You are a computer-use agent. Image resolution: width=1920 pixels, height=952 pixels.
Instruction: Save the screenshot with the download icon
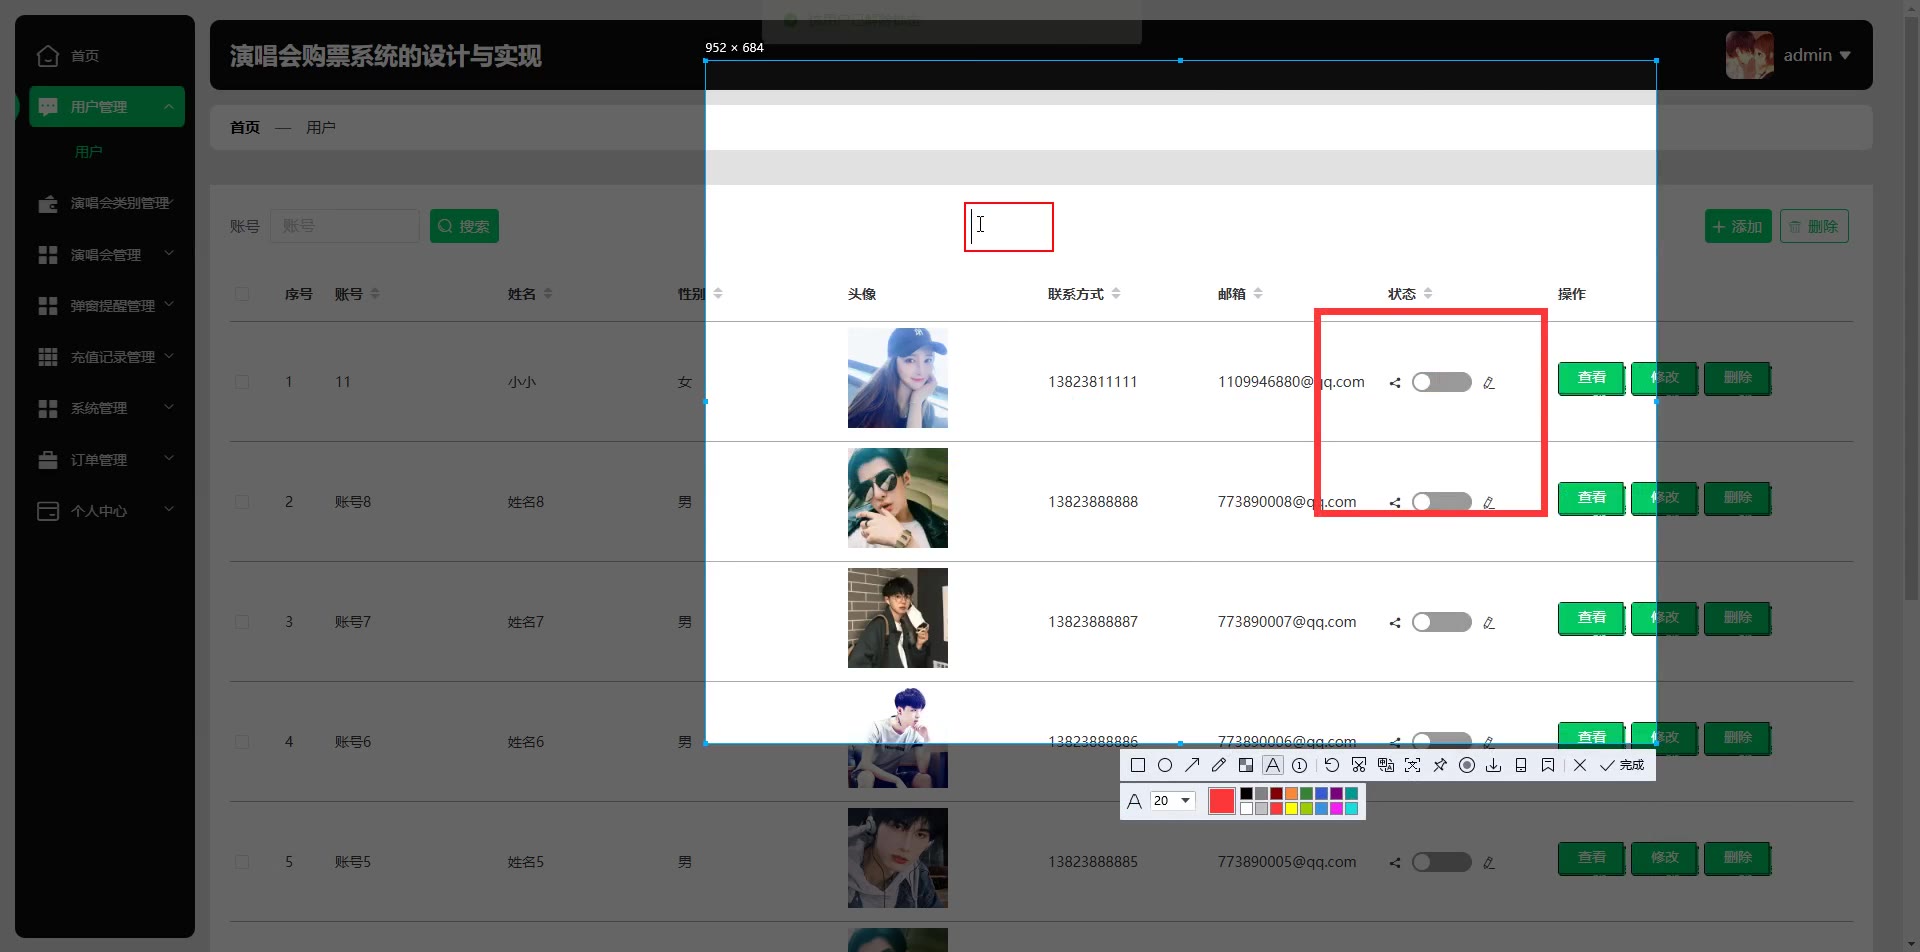(x=1494, y=765)
